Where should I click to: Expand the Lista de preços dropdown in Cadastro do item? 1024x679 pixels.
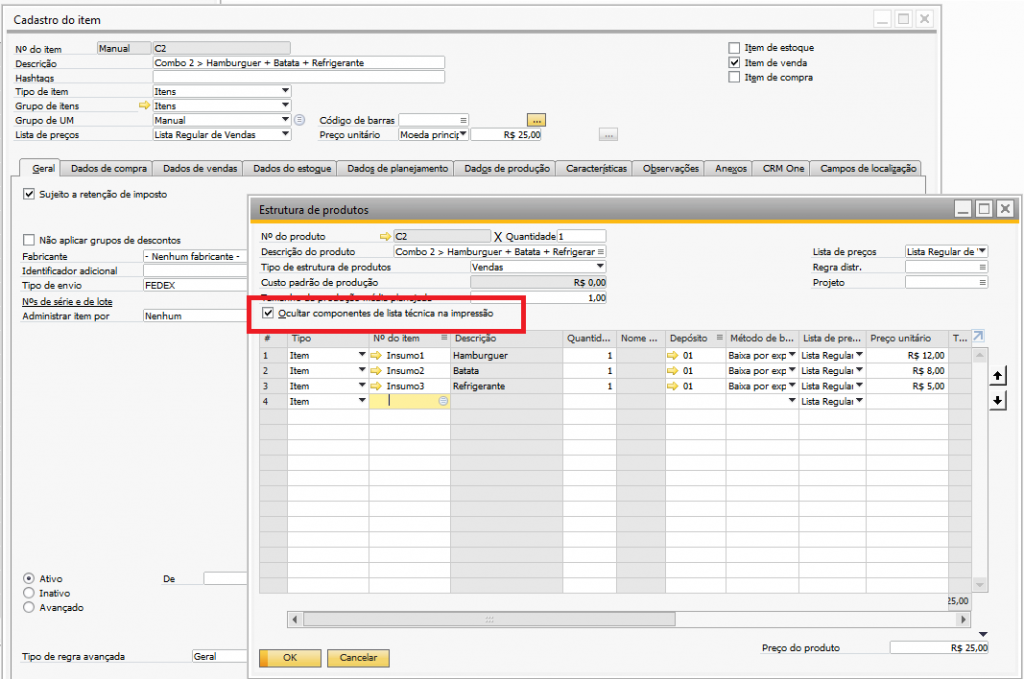coord(285,134)
